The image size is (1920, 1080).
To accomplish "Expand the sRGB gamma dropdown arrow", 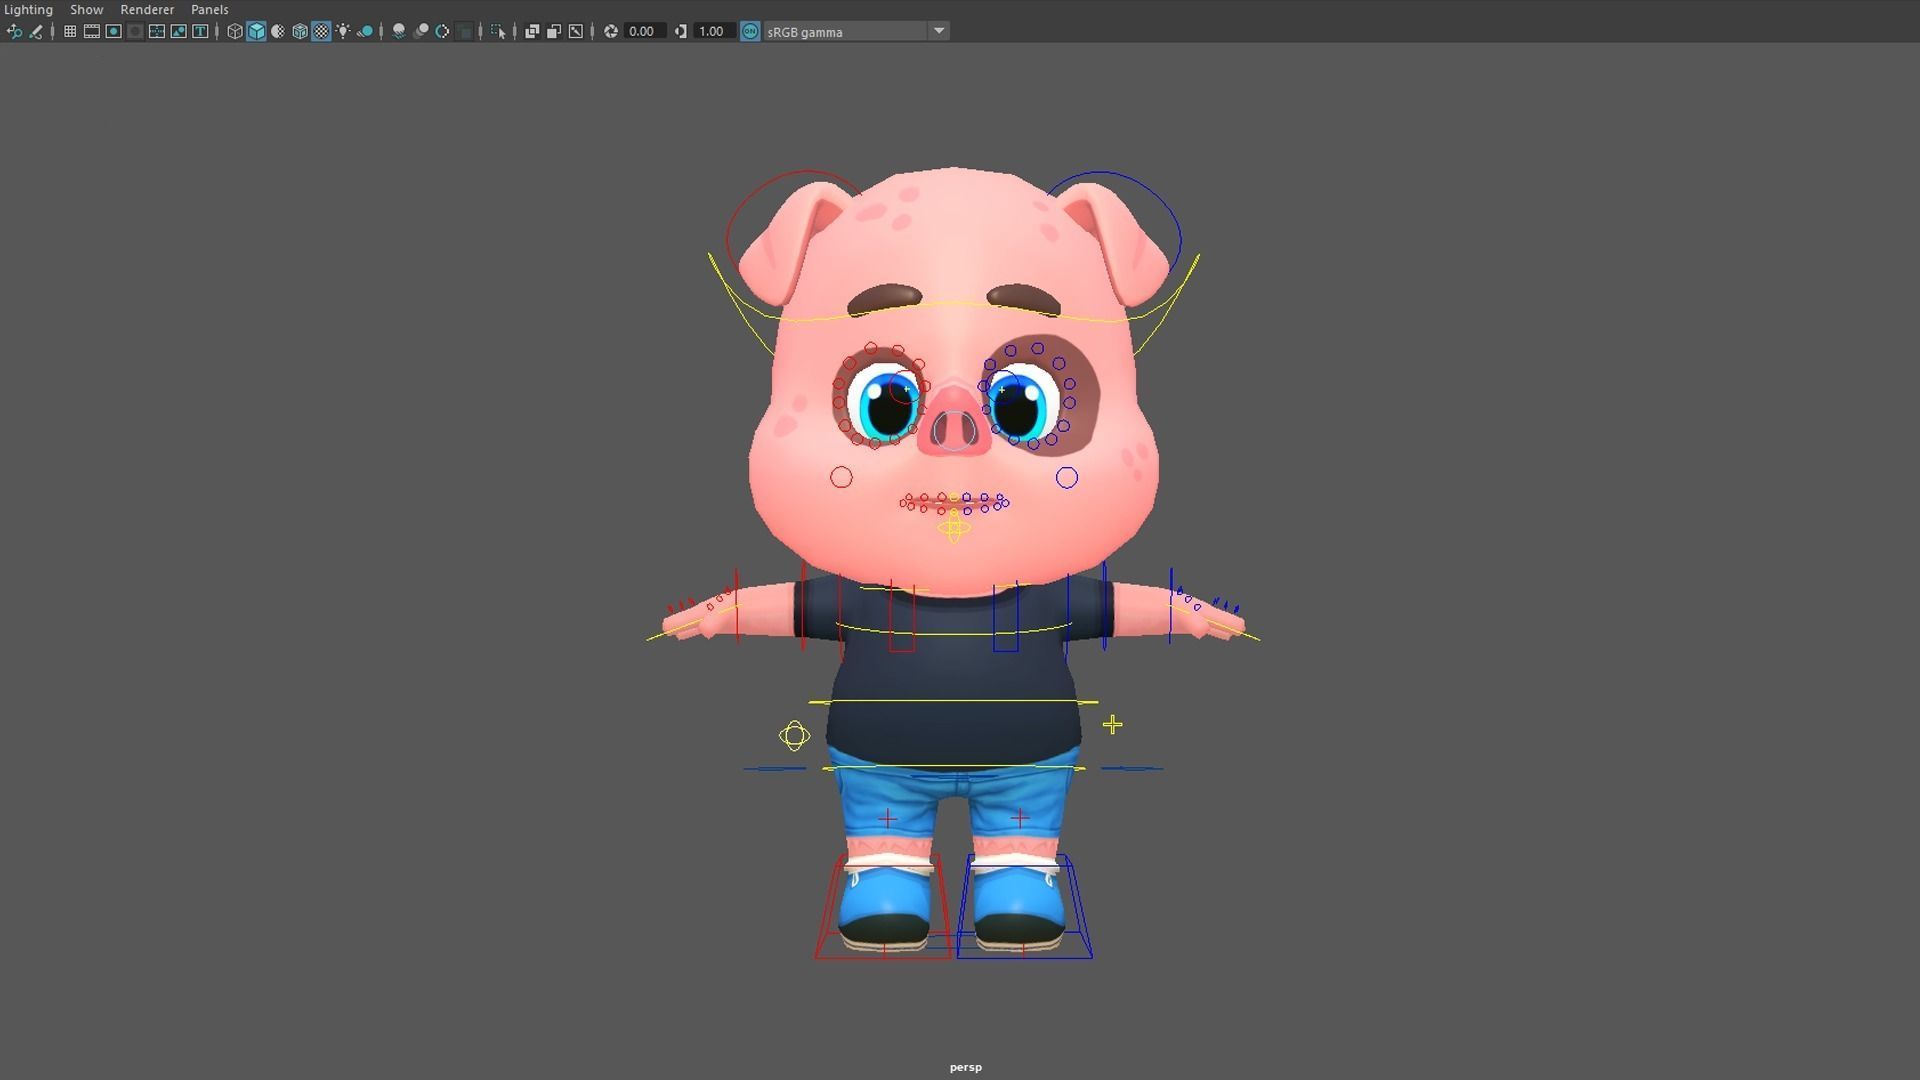I will (938, 31).
